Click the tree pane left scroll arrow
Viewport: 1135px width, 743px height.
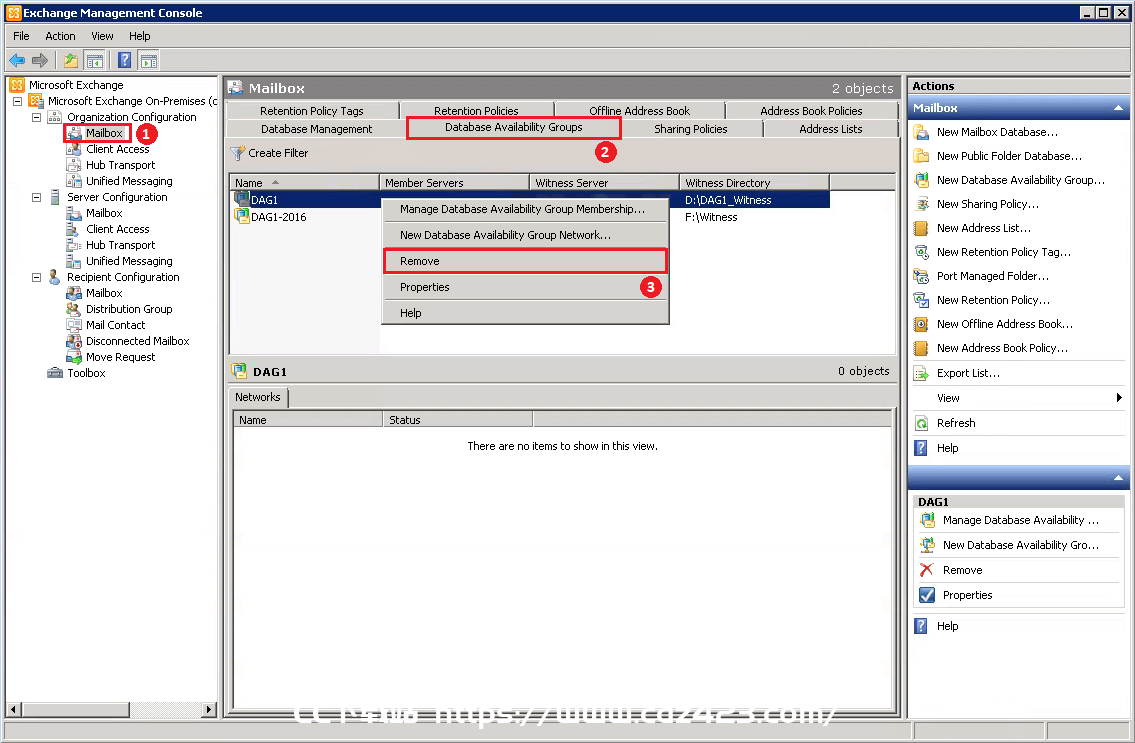tap(13, 709)
